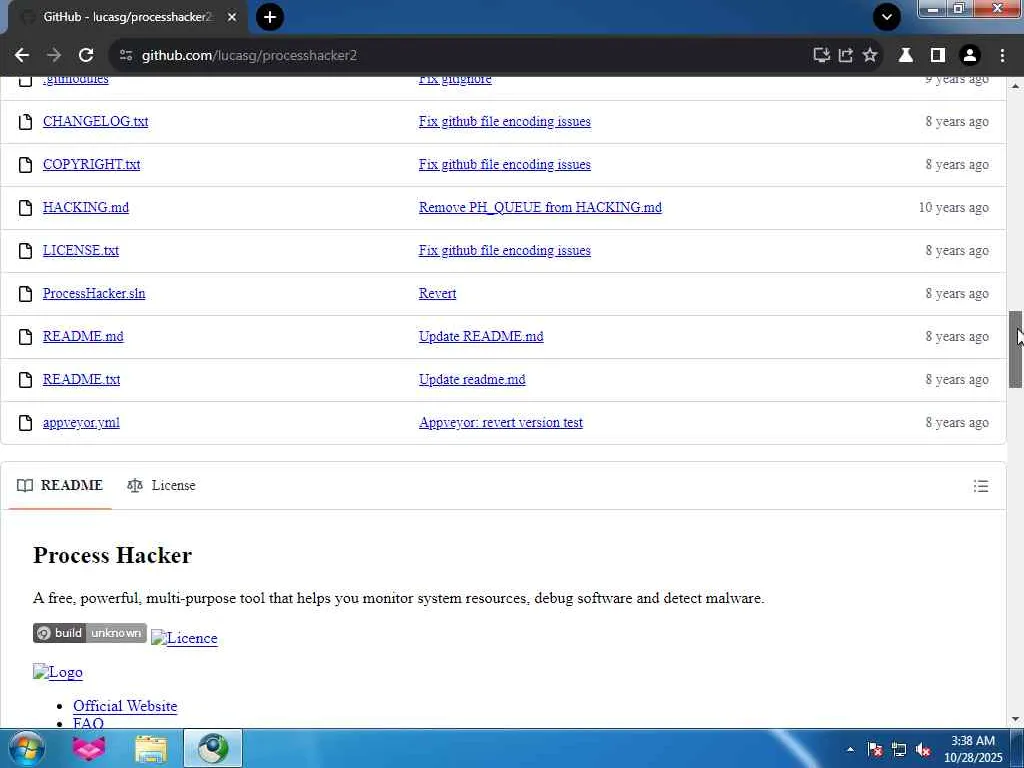Viewport: 1024px width, 768px height.
Task: Click file icon next to LICENSE.txt
Action: pyautogui.click(x=25, y=251)
